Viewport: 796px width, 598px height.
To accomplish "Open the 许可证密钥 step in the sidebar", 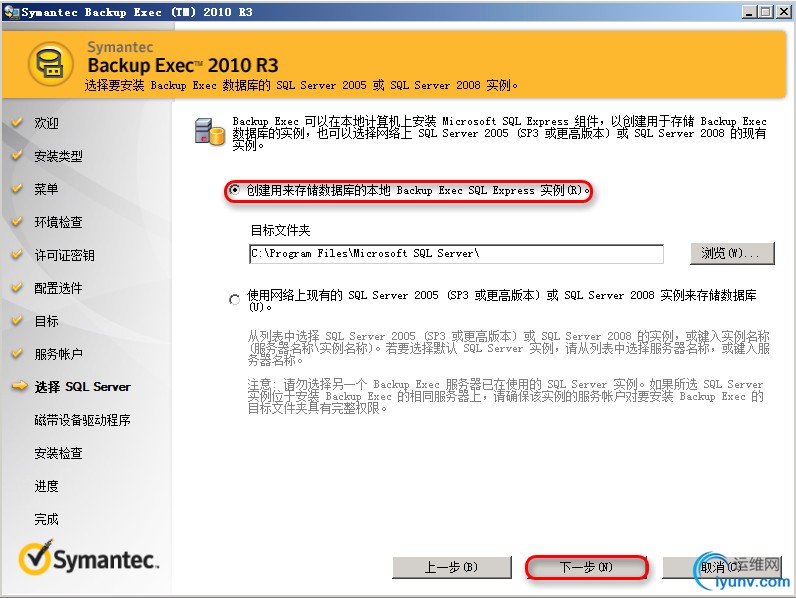I will (64, 255).
